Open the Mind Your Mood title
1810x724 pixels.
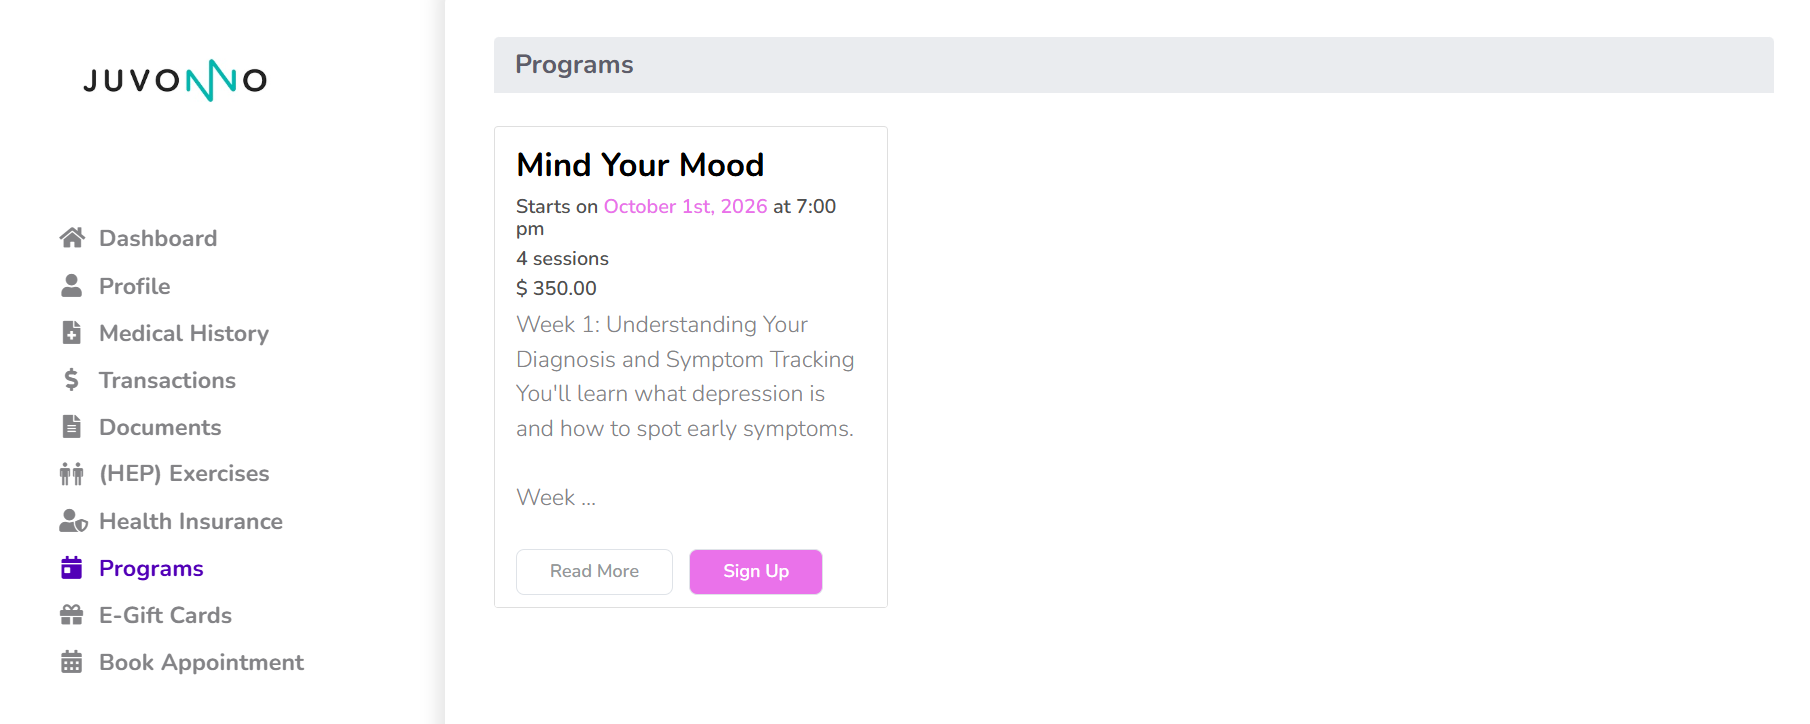pos(640,165)
